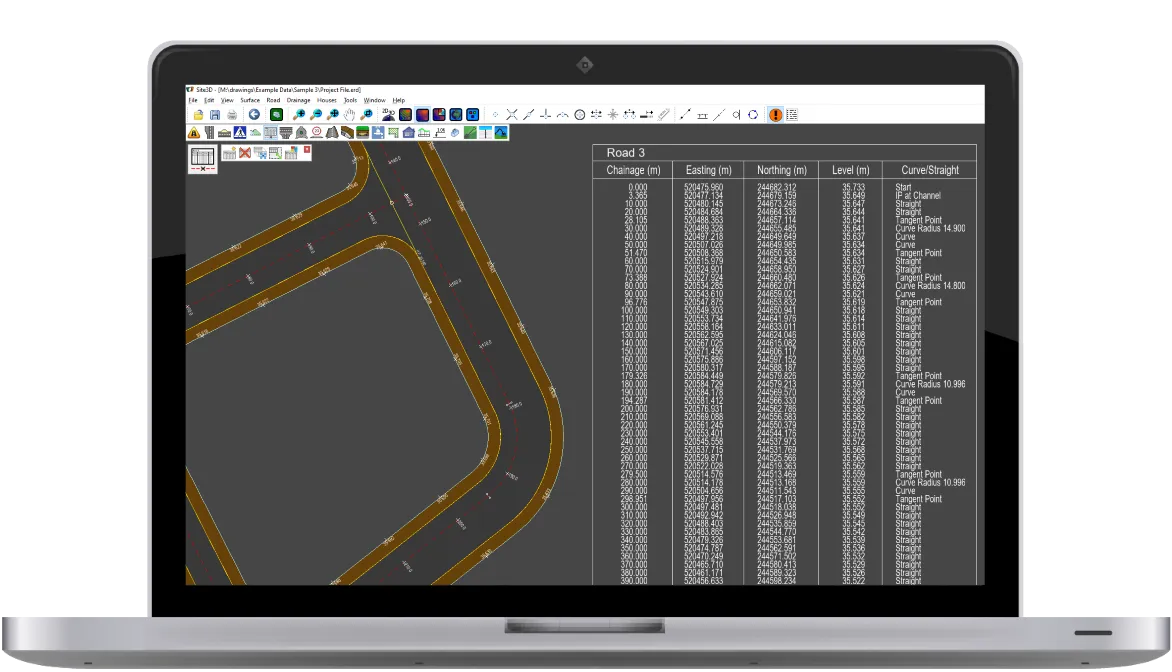Screen dimensions: 1172x672
Task: Click the red X delete table button
Action: click(244, 153)
